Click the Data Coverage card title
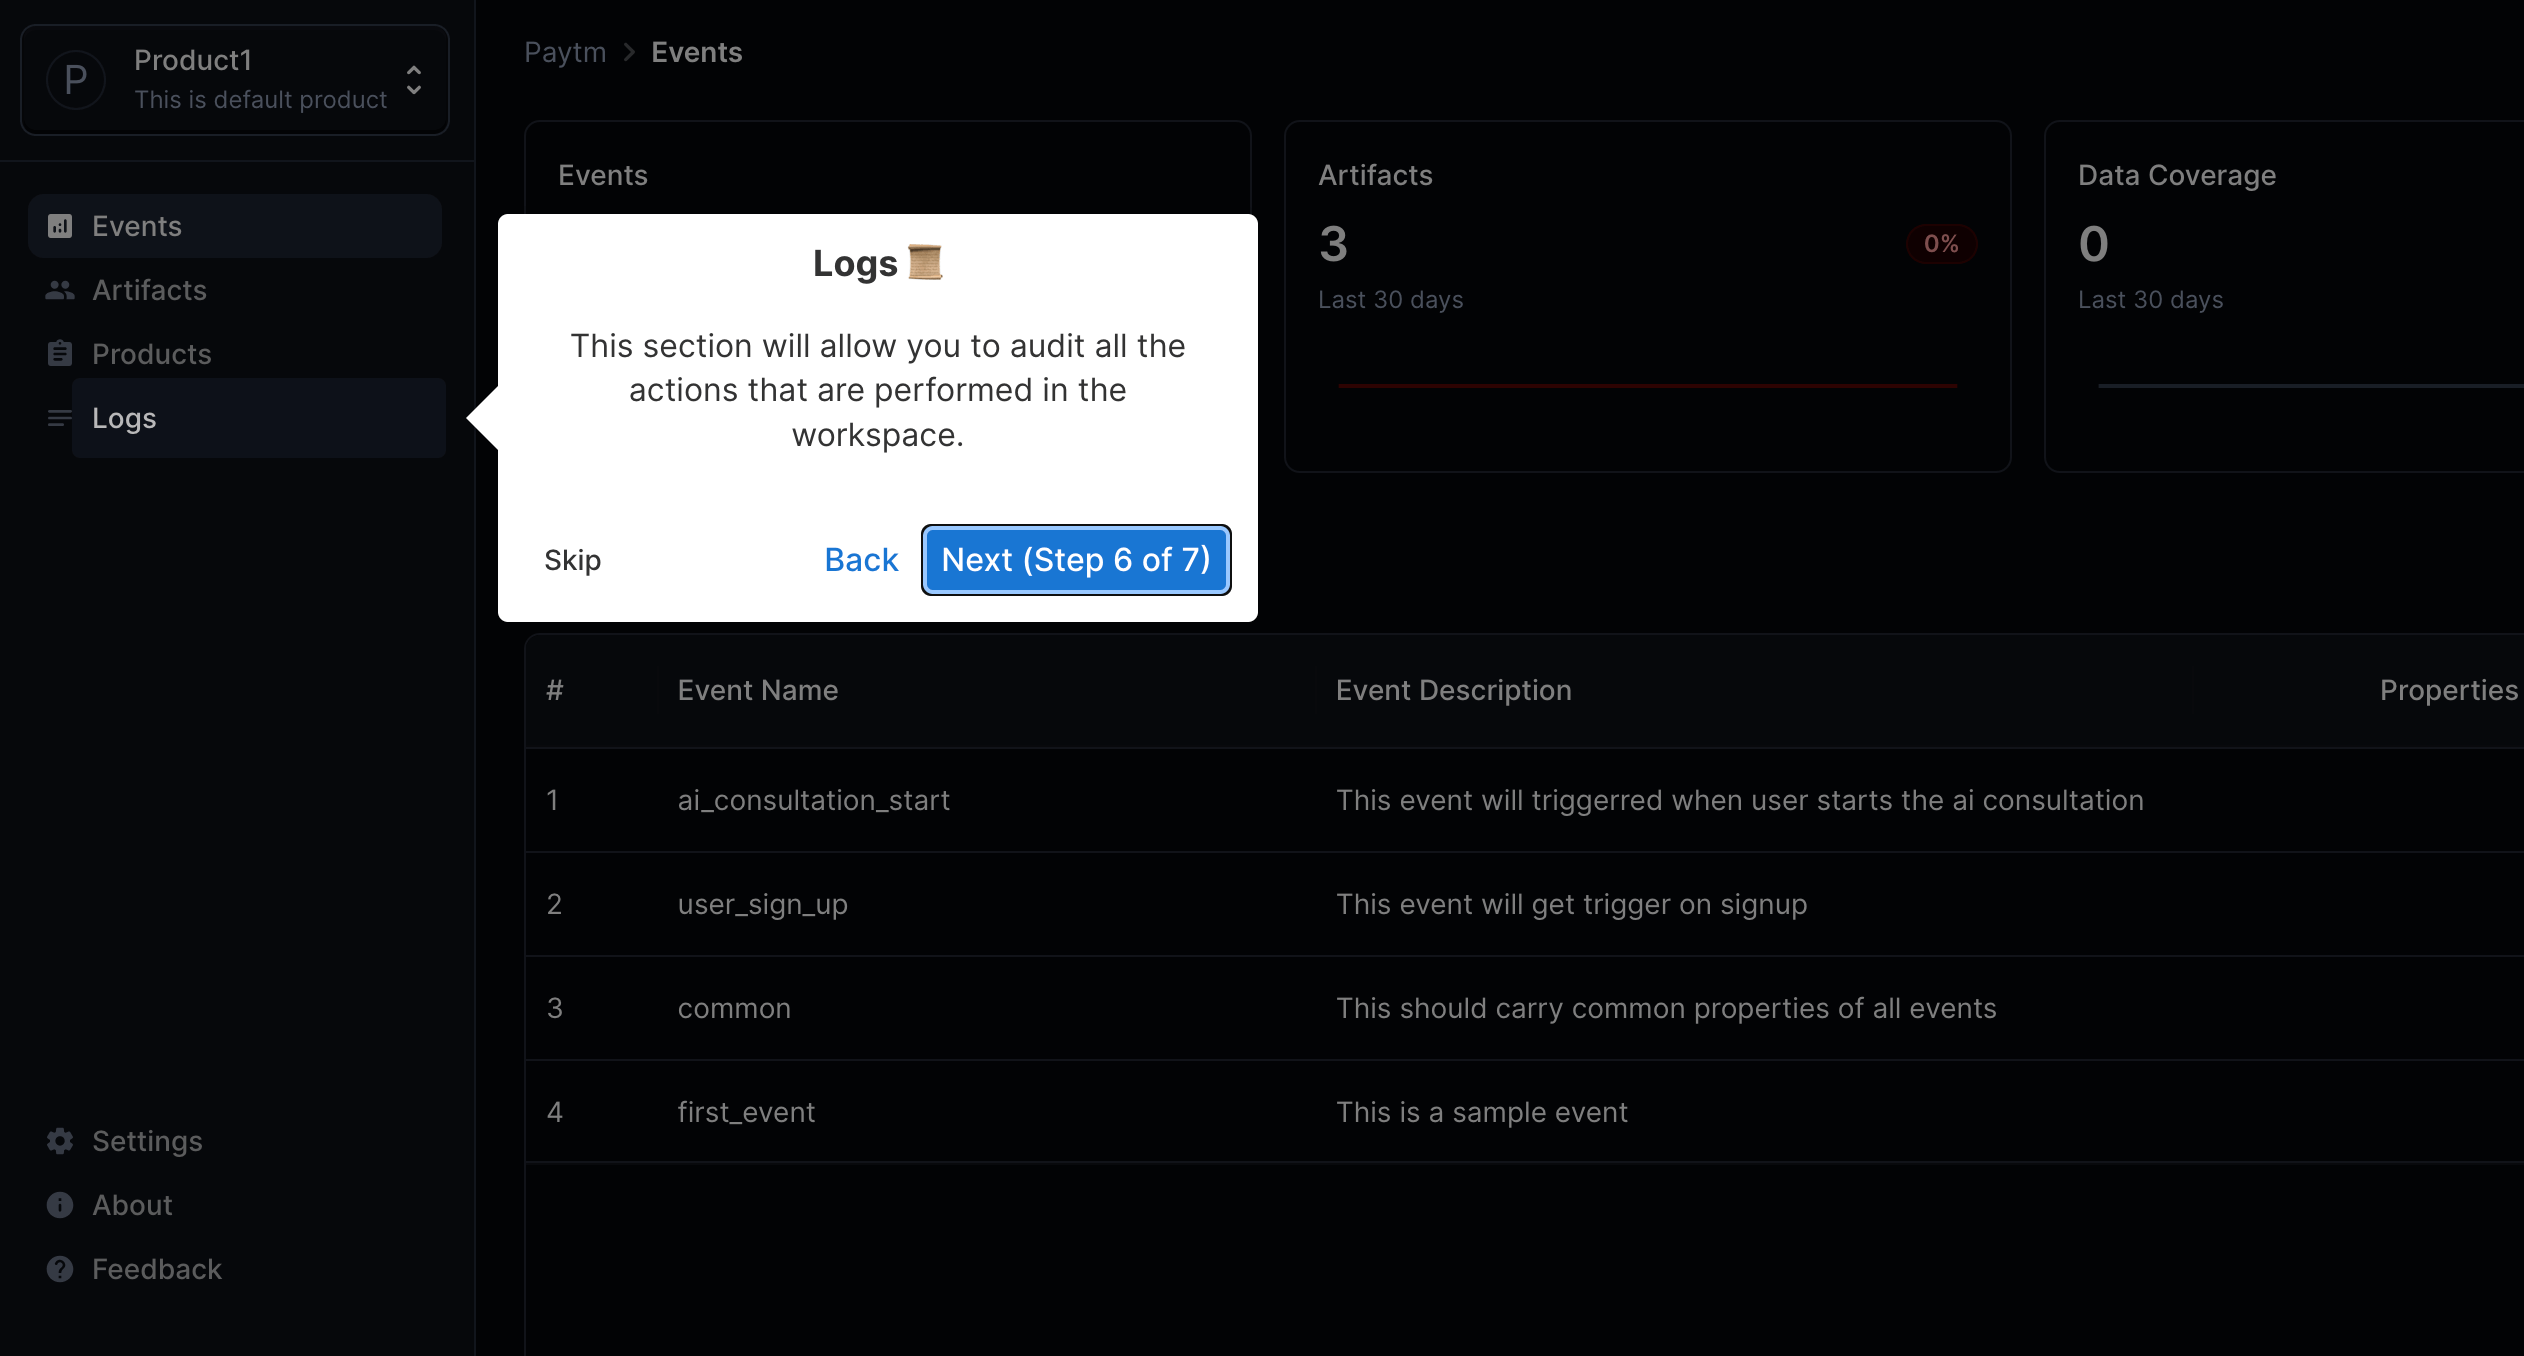 point(2177,175)
